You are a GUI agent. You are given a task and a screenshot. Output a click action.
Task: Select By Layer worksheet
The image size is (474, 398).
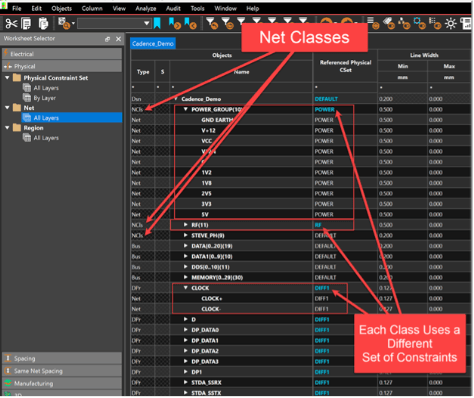click(45, 98)
